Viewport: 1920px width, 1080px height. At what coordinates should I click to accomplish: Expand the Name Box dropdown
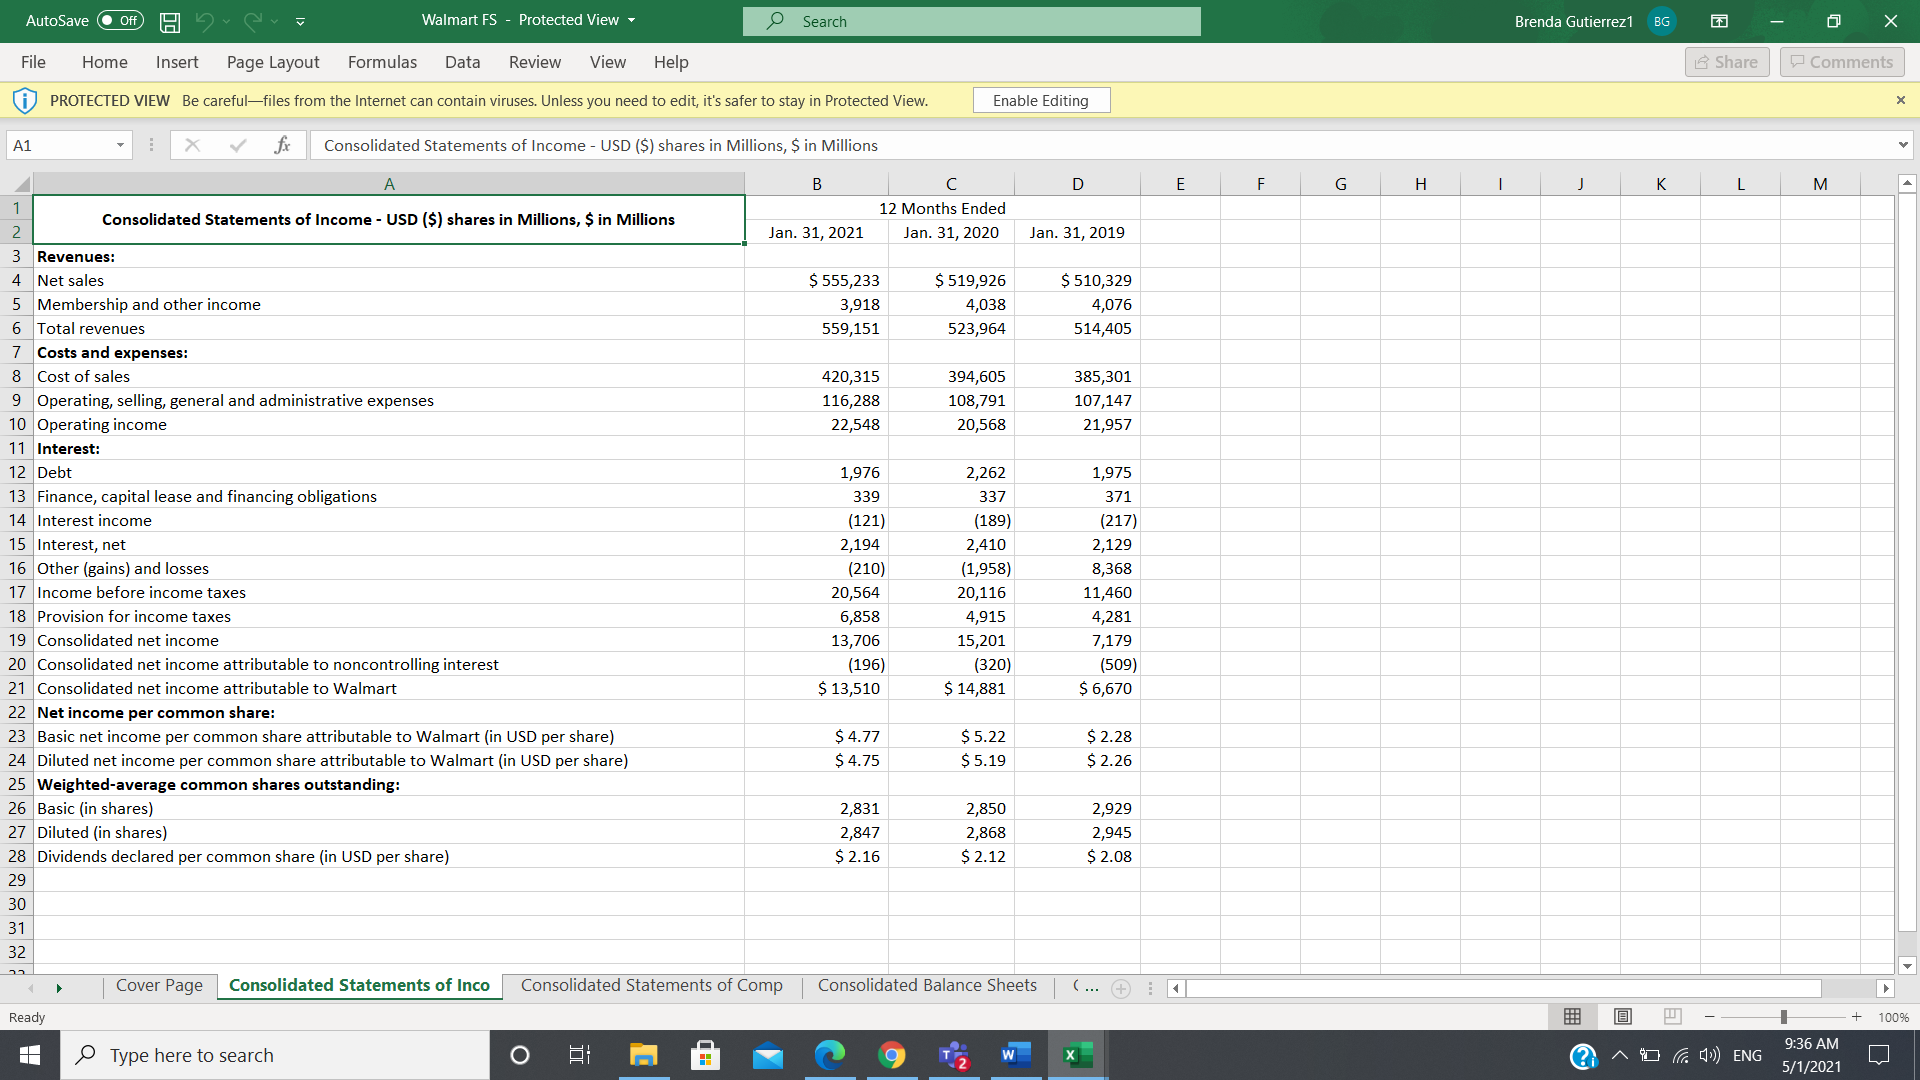120,145
